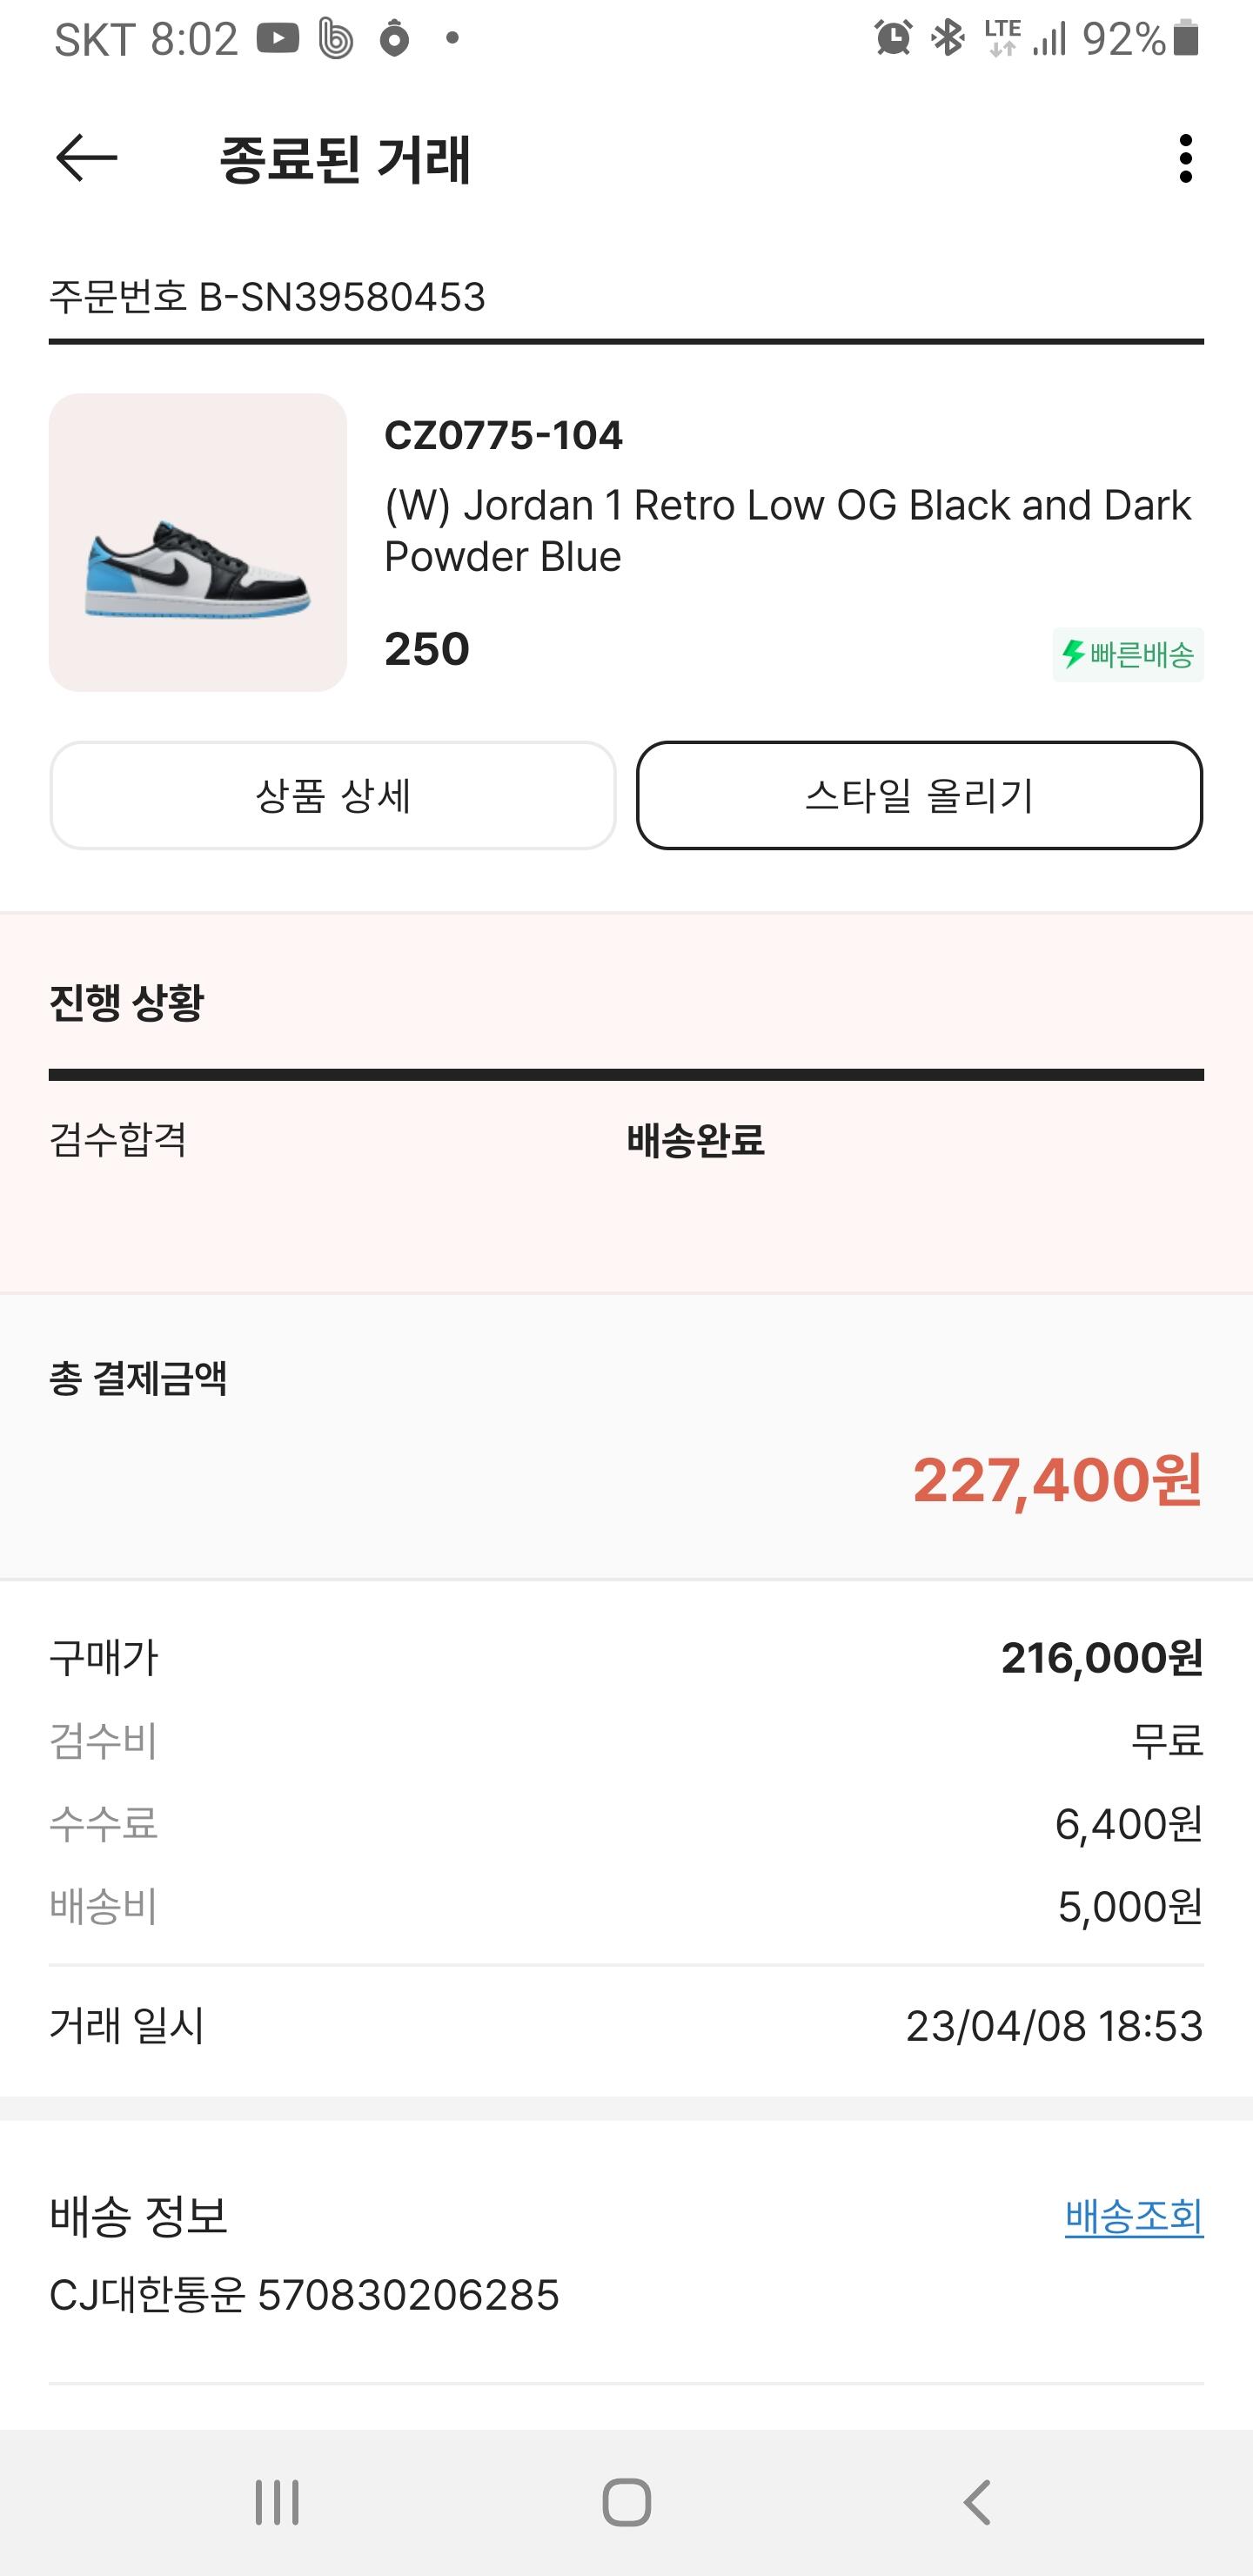Tap the CJ대한통운 tracking number text
The image size is (1253, 2576).
click(304, 2294)
